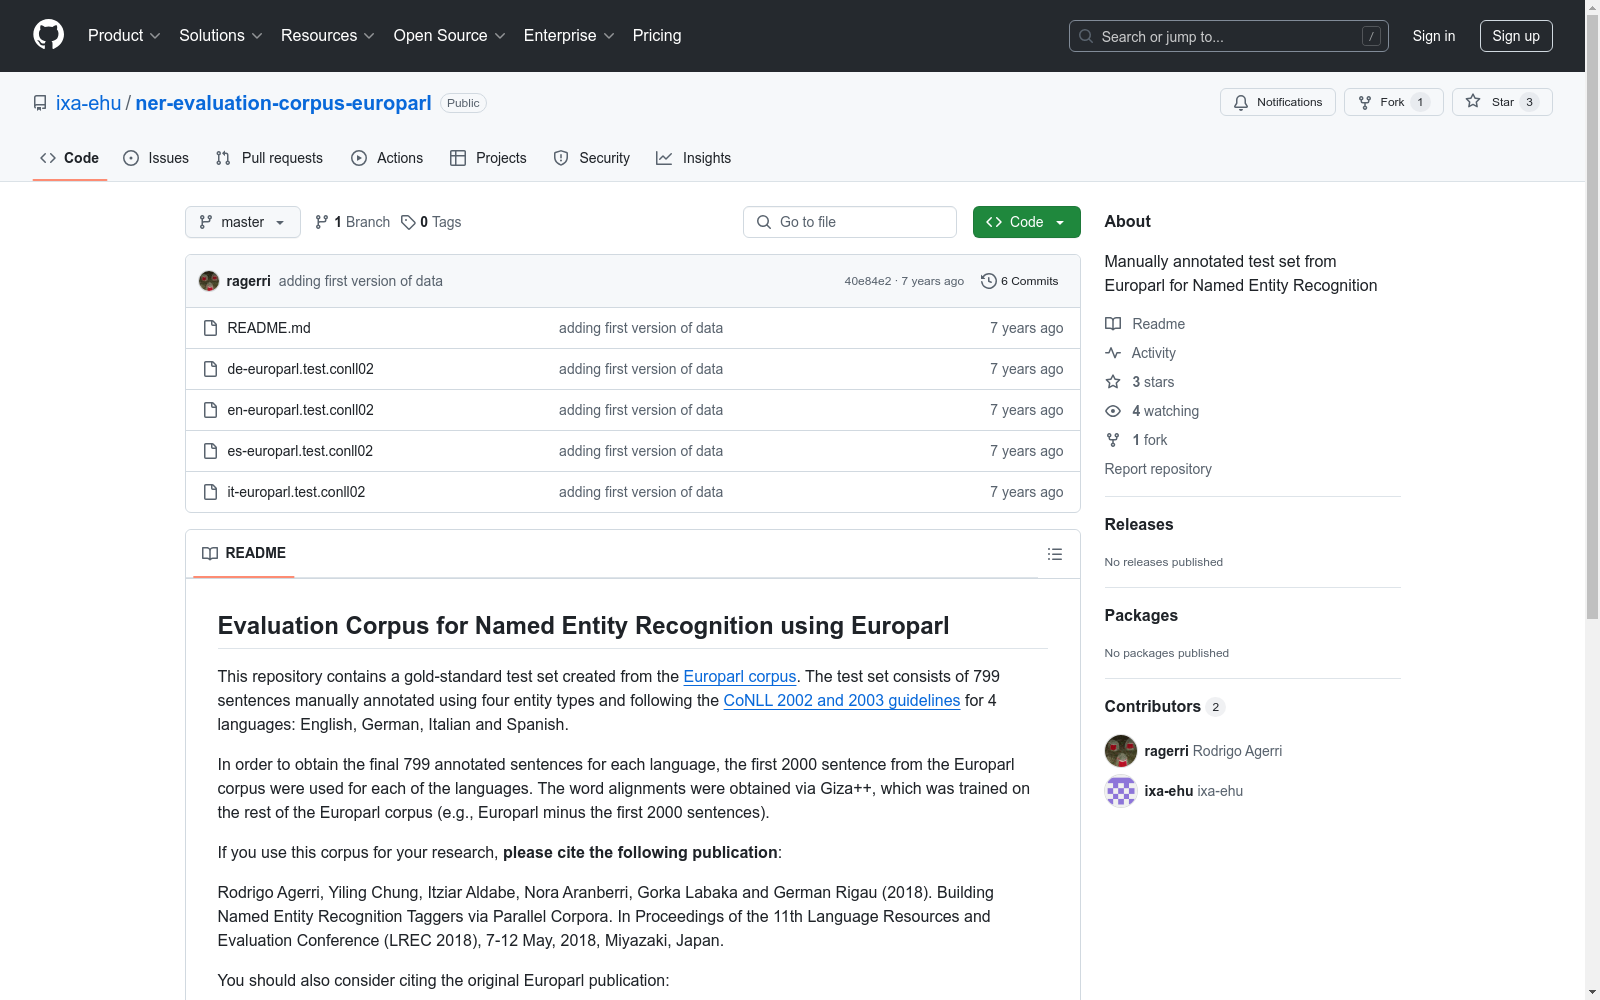
Task: Open en-europarl.test.conll02 file name
Action: [x=301, y=410]
